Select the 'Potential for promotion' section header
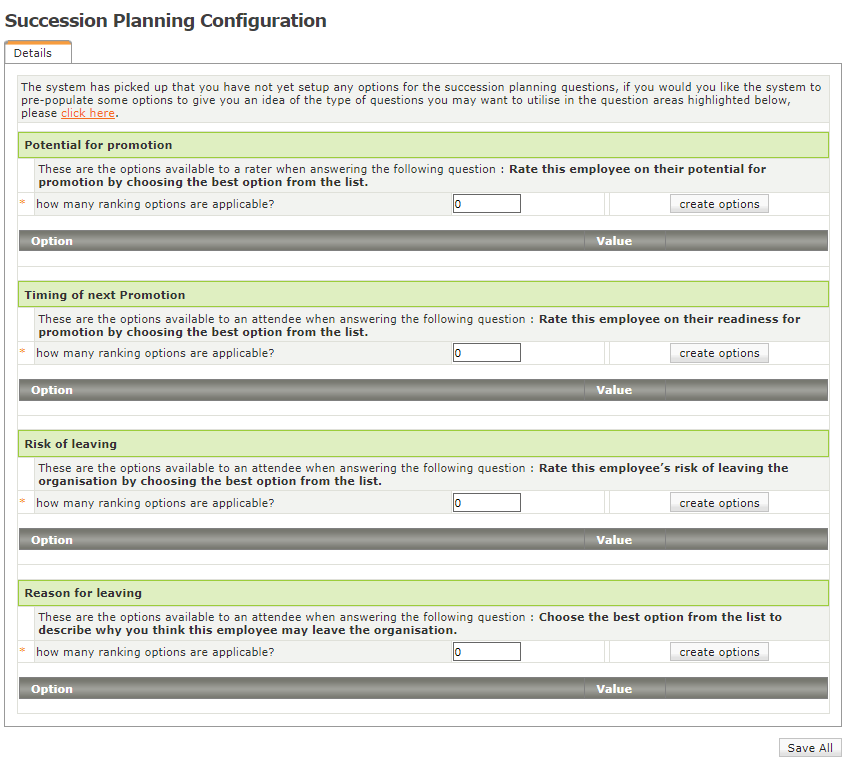 [x=98, y=145]
